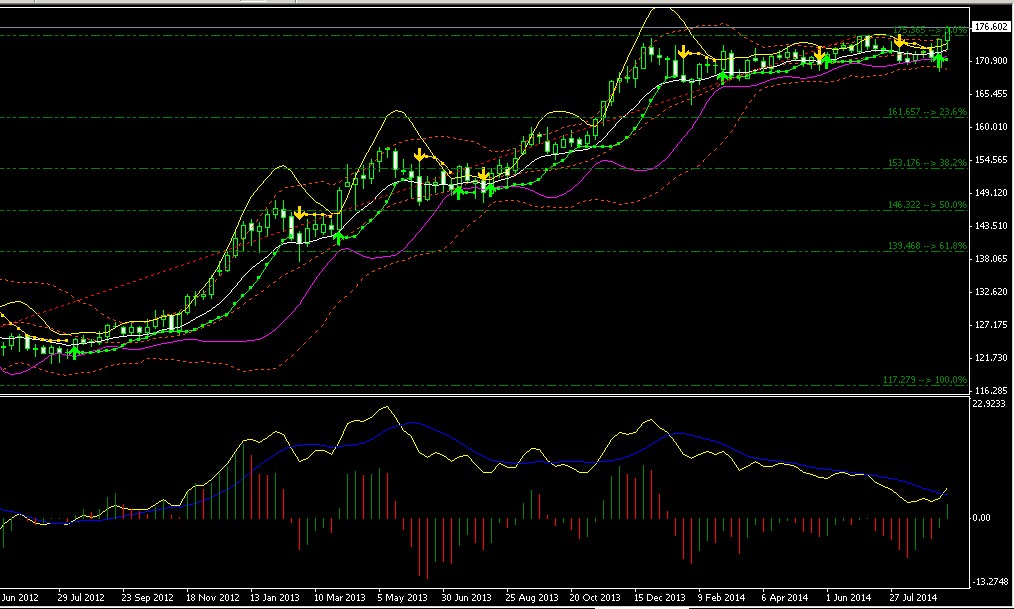This screenshot has height=609, width=1014.
Task: Click the 154.565 price axis label
Action: pos(991,160)
